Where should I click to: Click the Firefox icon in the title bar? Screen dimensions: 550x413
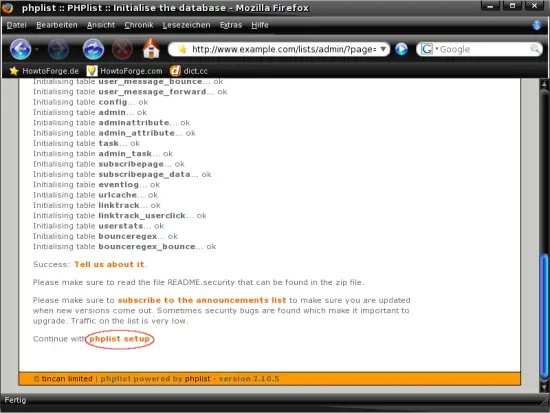[7, 7]
